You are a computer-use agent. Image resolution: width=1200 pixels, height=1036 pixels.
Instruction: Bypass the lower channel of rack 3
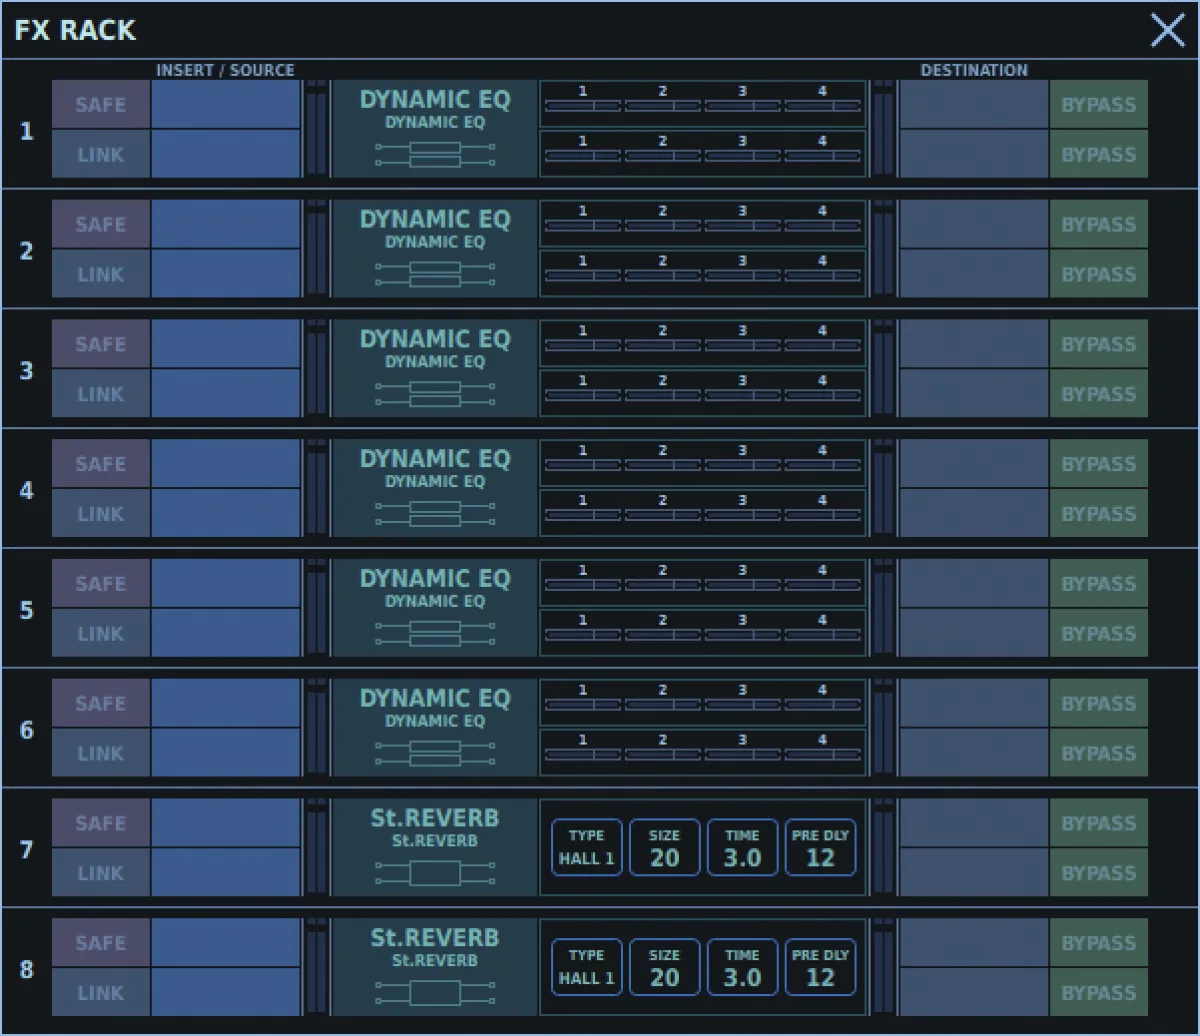[1098, 394]
